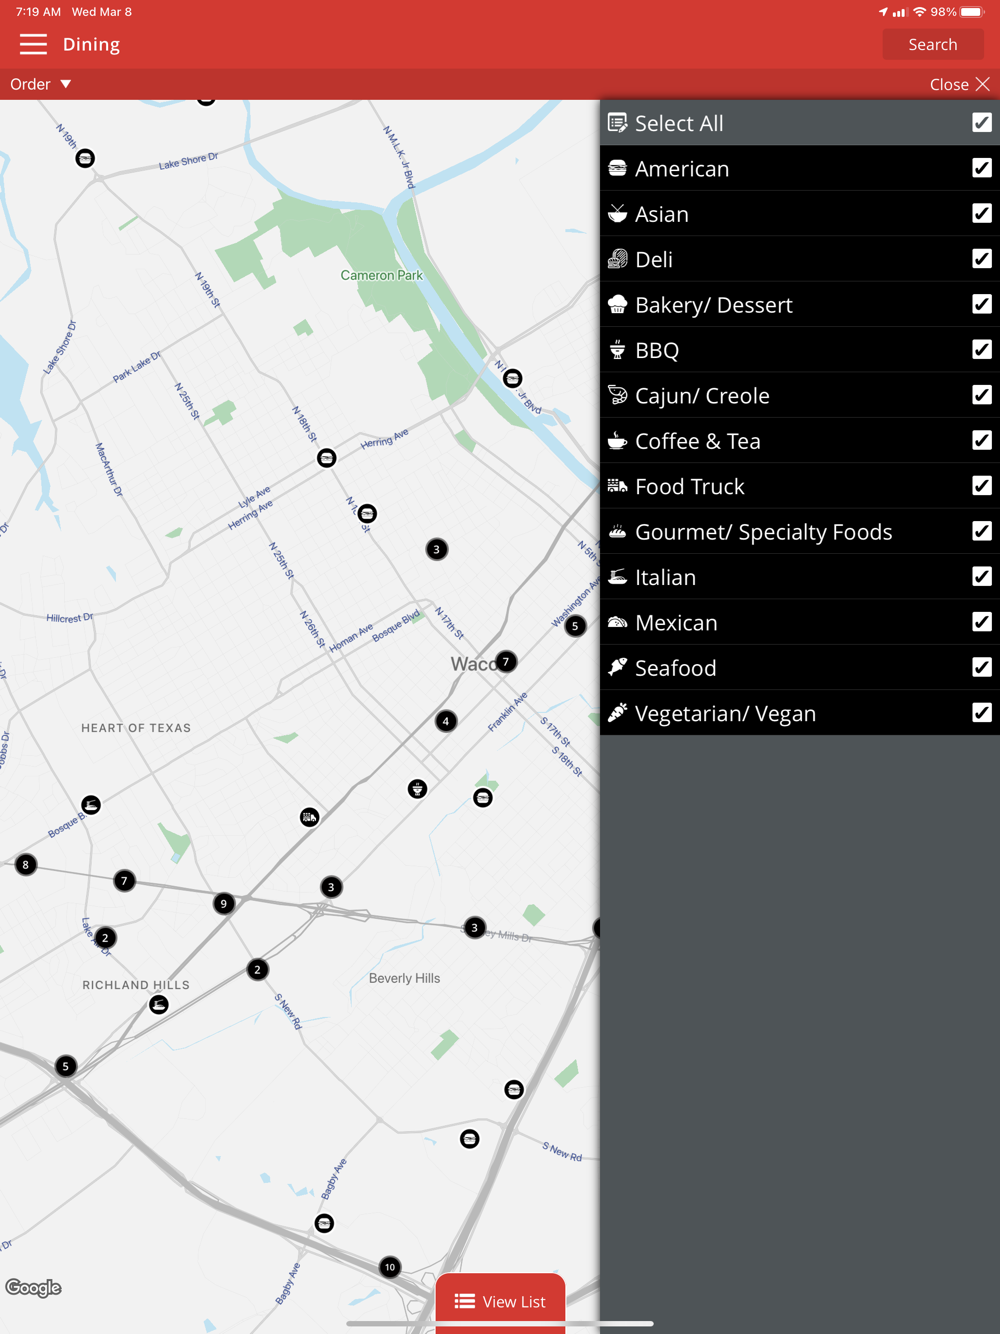Select the American category label
The height and width of the screenshot is (1334, 1000).
[682, 168]
